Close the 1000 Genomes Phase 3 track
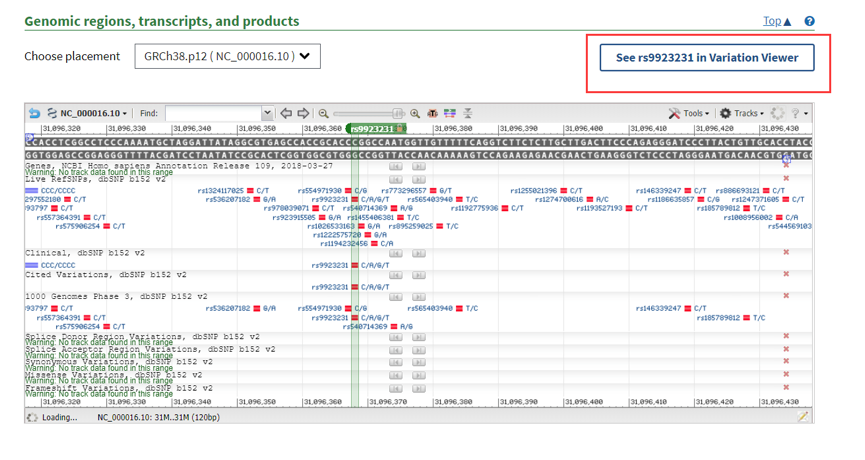The image size is (865, 460). [786, 296]
